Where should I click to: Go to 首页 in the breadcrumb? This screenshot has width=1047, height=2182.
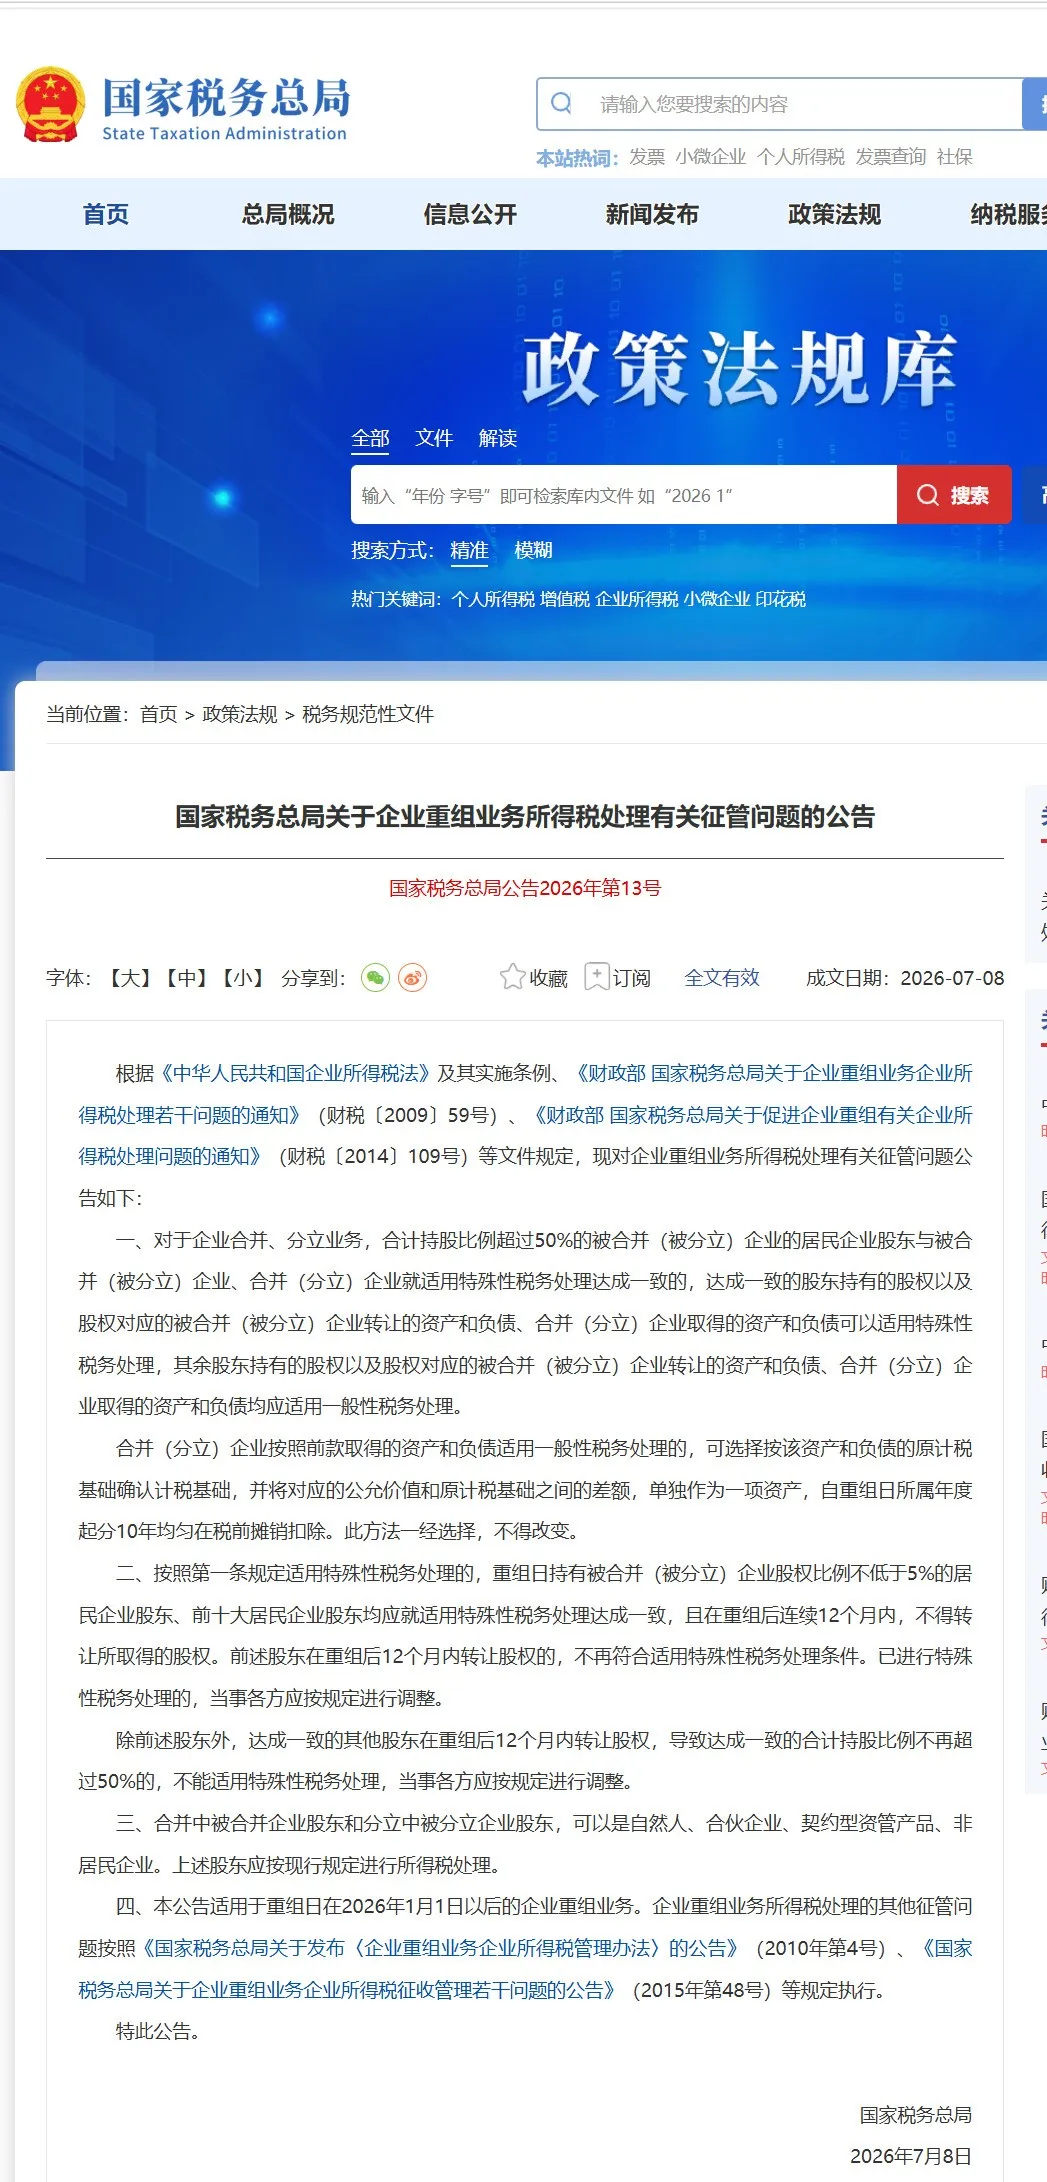[x=158, y=714]
